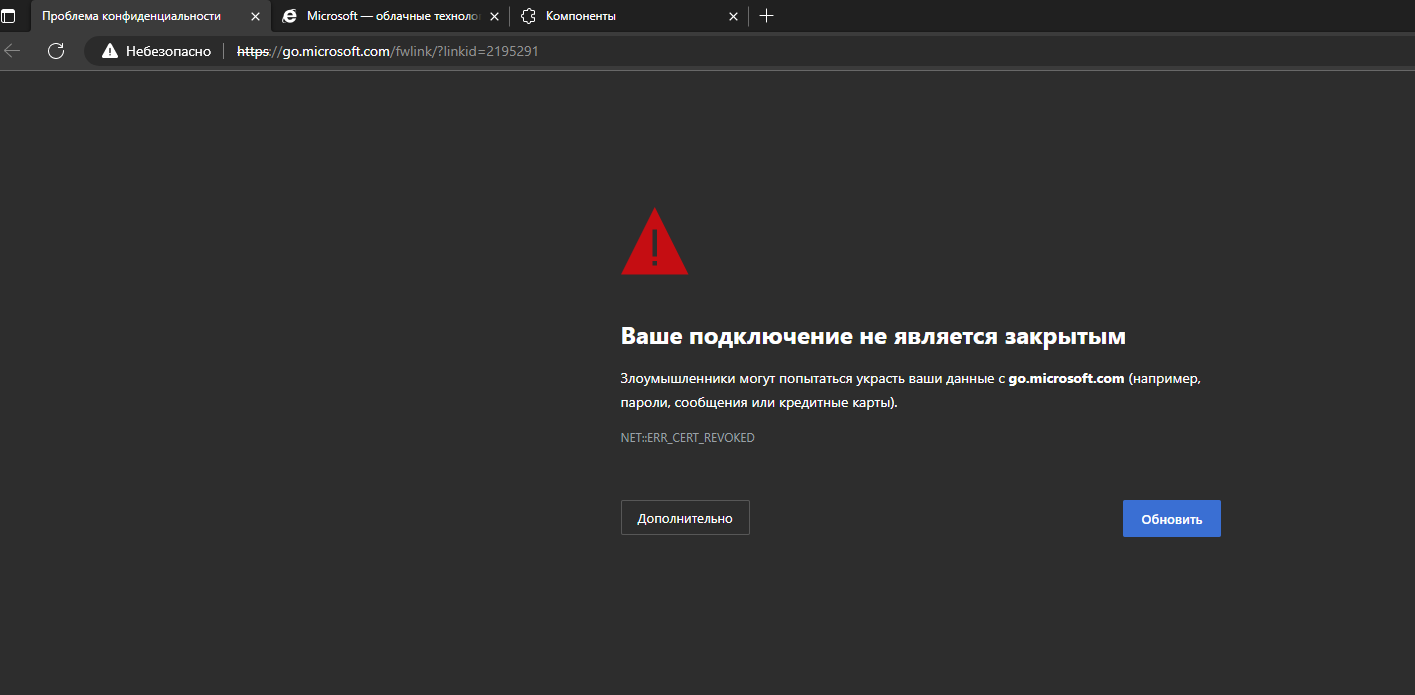Click the Обновить button
The width and height of the screenshot is (1415, 695).
pos(1171,518)
